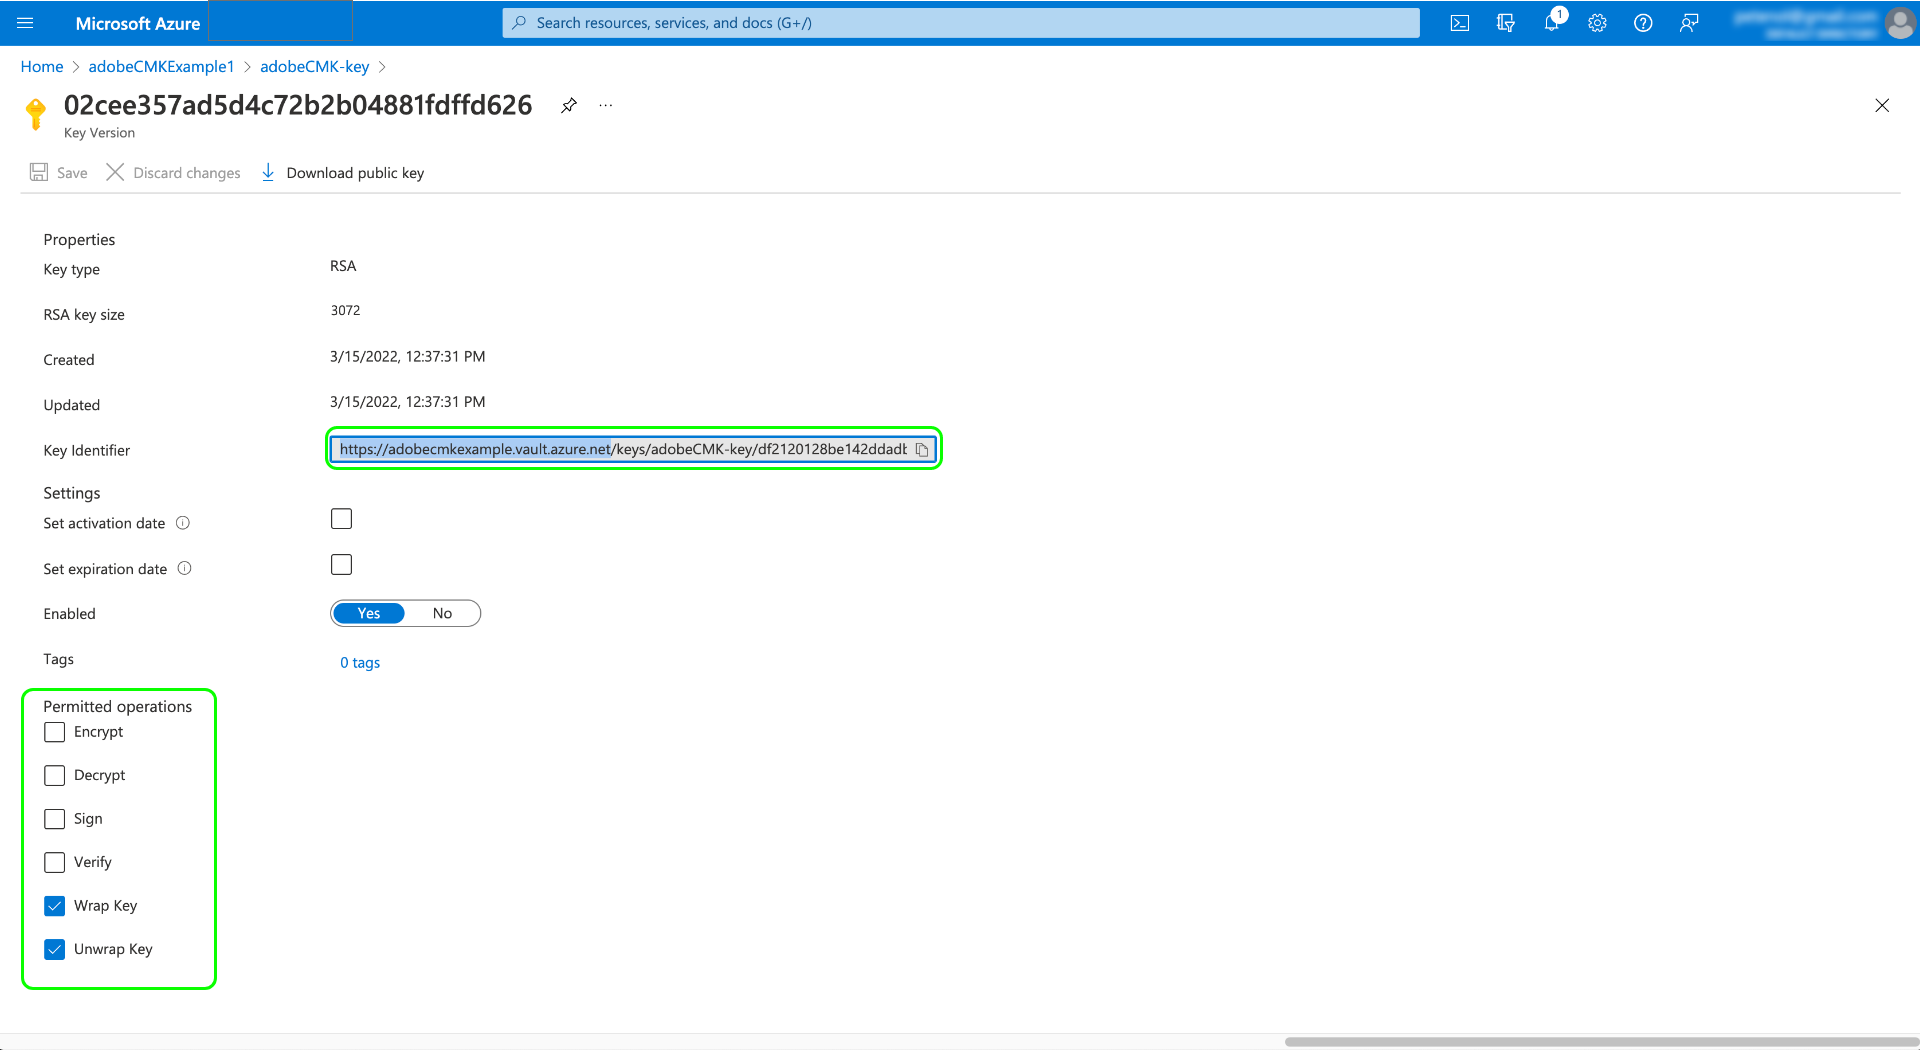Click the Key Identifier label

coord(87,450)
